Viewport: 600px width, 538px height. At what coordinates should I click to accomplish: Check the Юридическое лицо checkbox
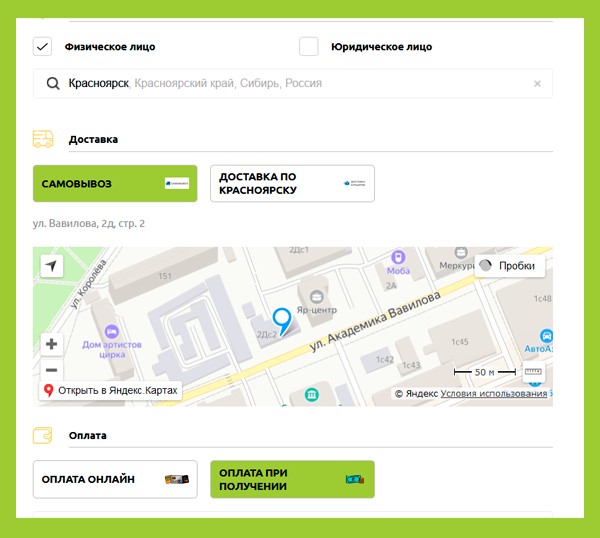point(309,46)
